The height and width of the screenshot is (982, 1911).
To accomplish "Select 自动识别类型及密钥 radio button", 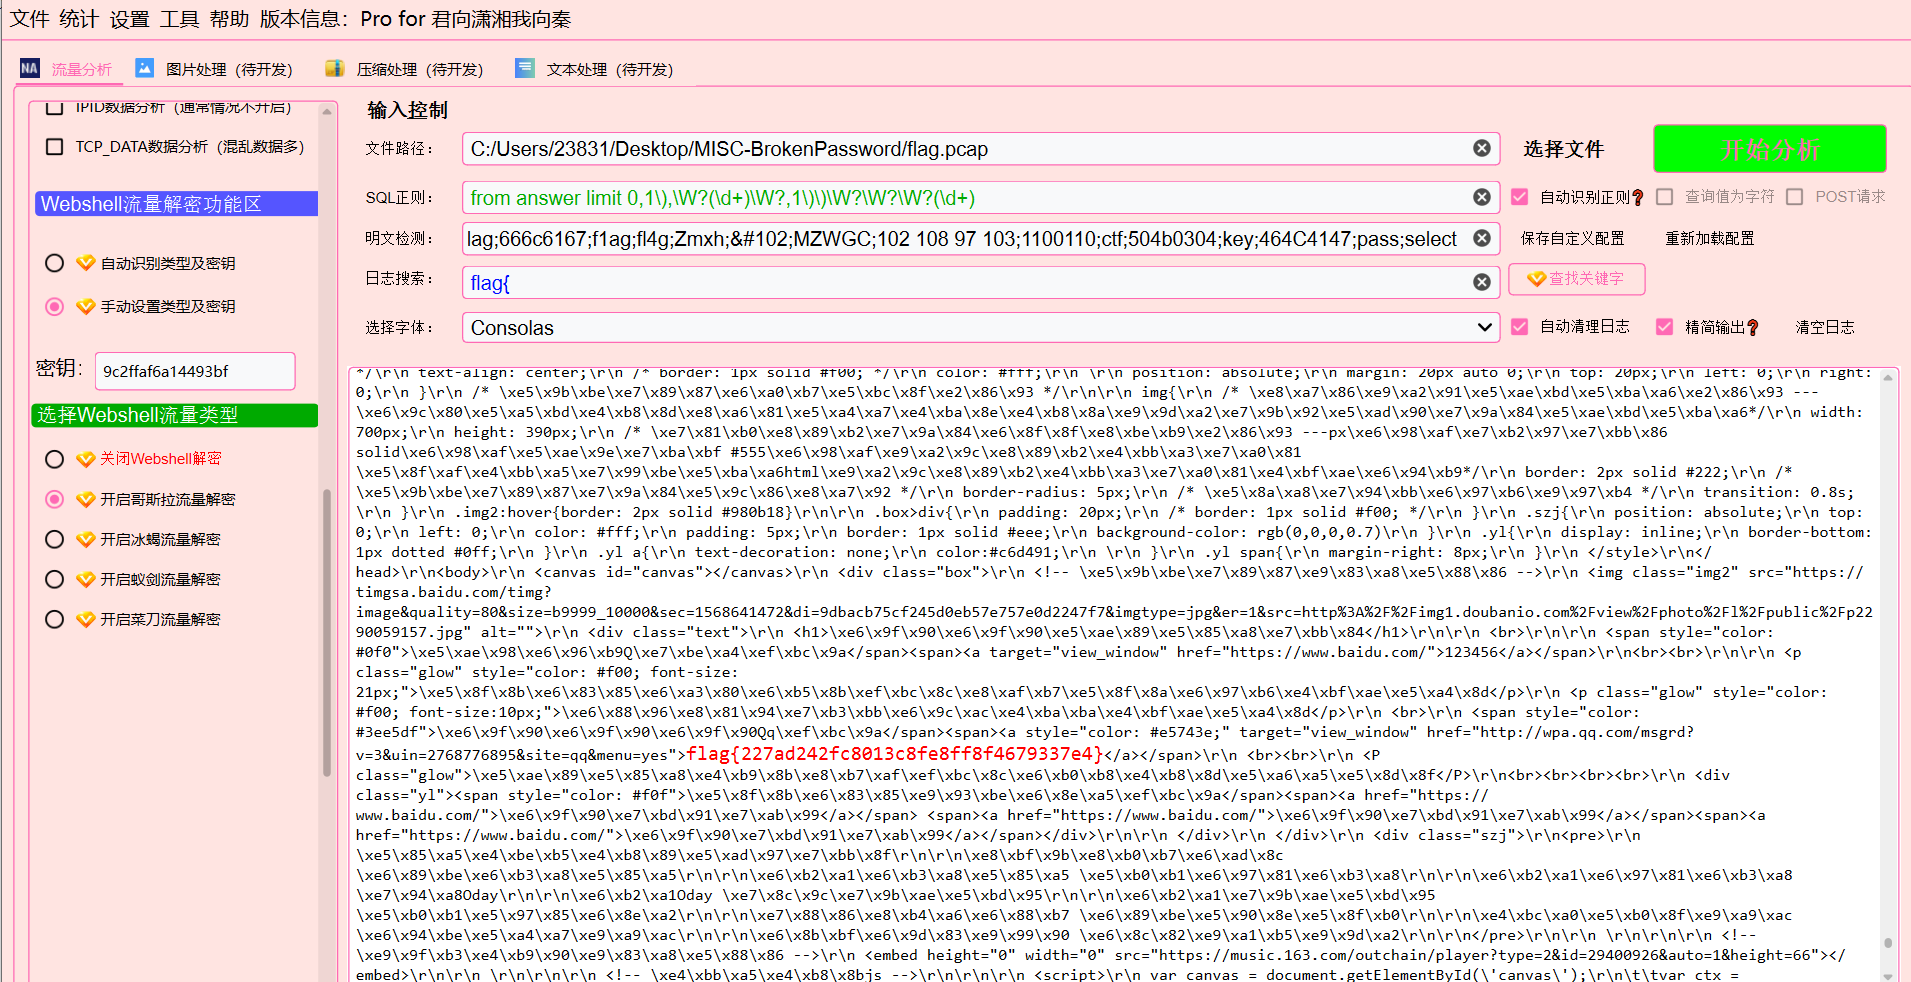I will [x=55, y=263].
